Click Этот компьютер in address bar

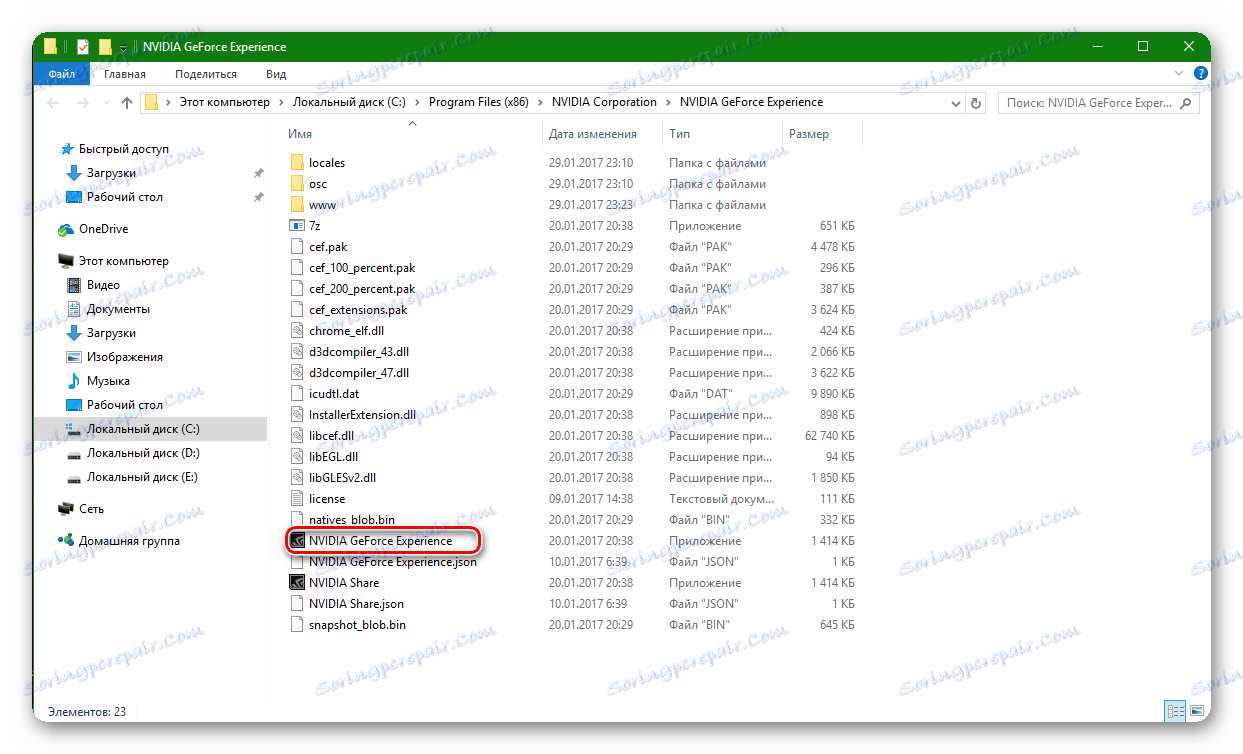point(224,102)
